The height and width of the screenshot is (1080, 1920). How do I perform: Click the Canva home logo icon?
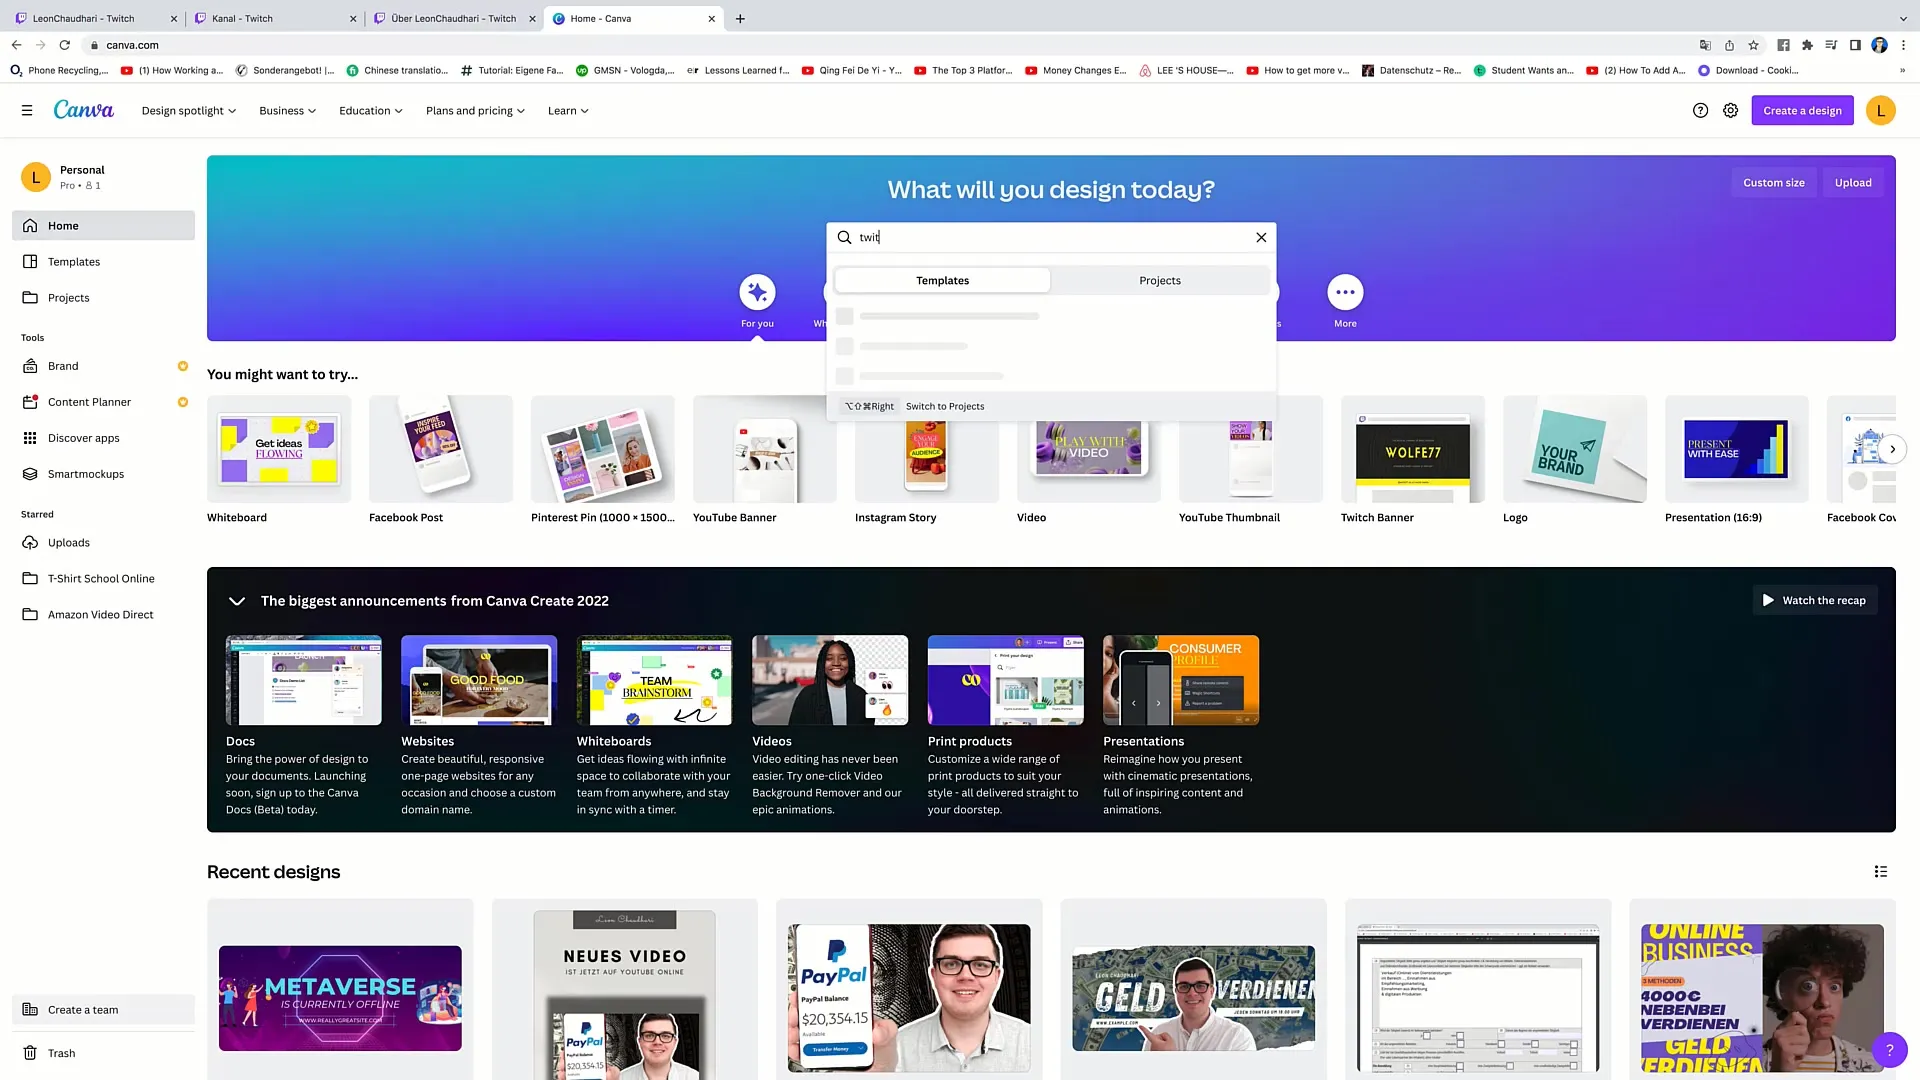click(x=82, y=109)
